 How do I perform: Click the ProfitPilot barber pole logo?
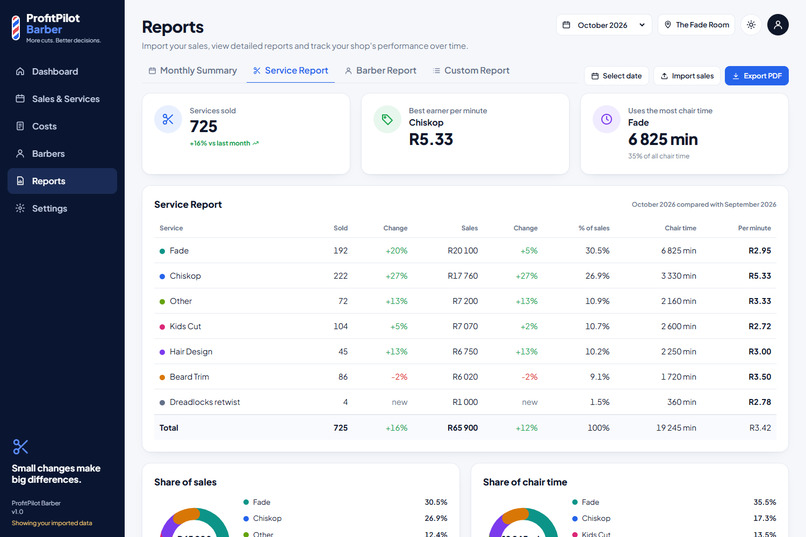(16, 28)
